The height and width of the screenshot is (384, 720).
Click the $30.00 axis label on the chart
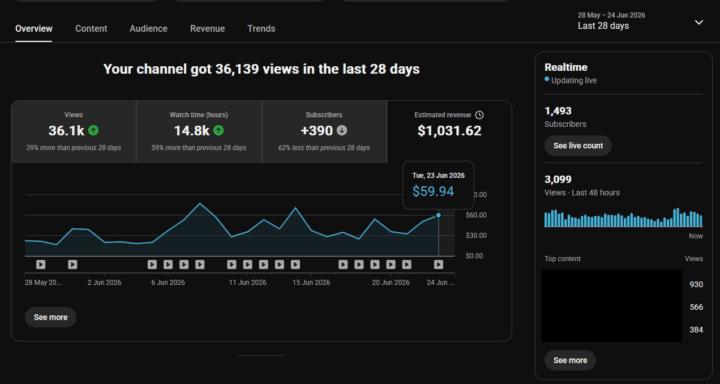[476, 235]
